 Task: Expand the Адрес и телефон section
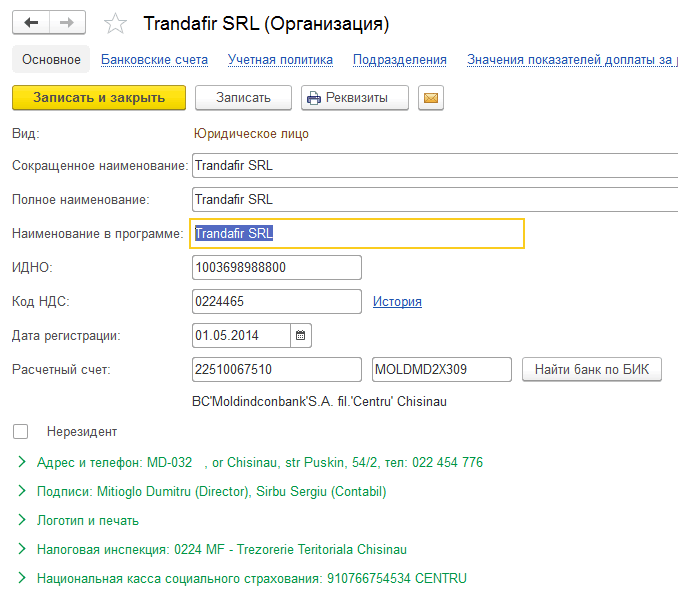tap(22, 462)
